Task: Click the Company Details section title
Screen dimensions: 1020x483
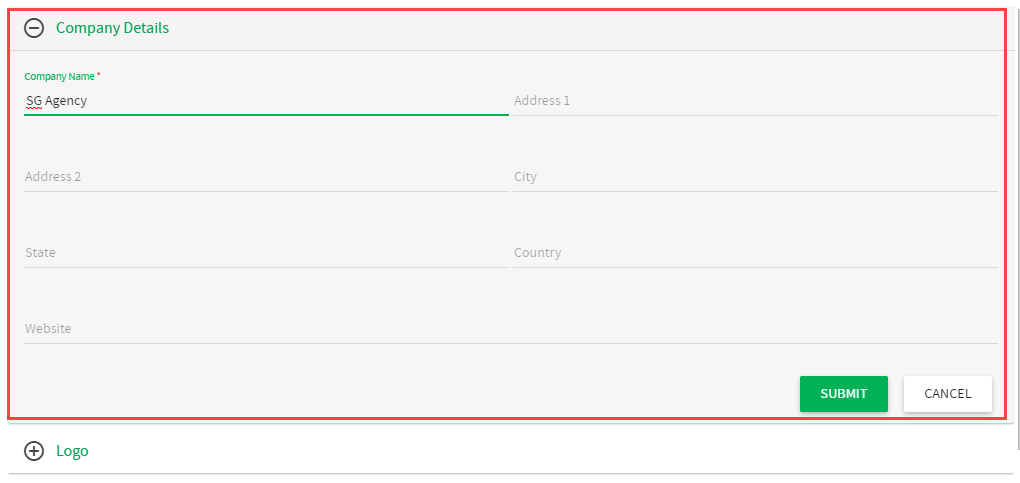Action: pyautogui.click(x=113, y=28)
